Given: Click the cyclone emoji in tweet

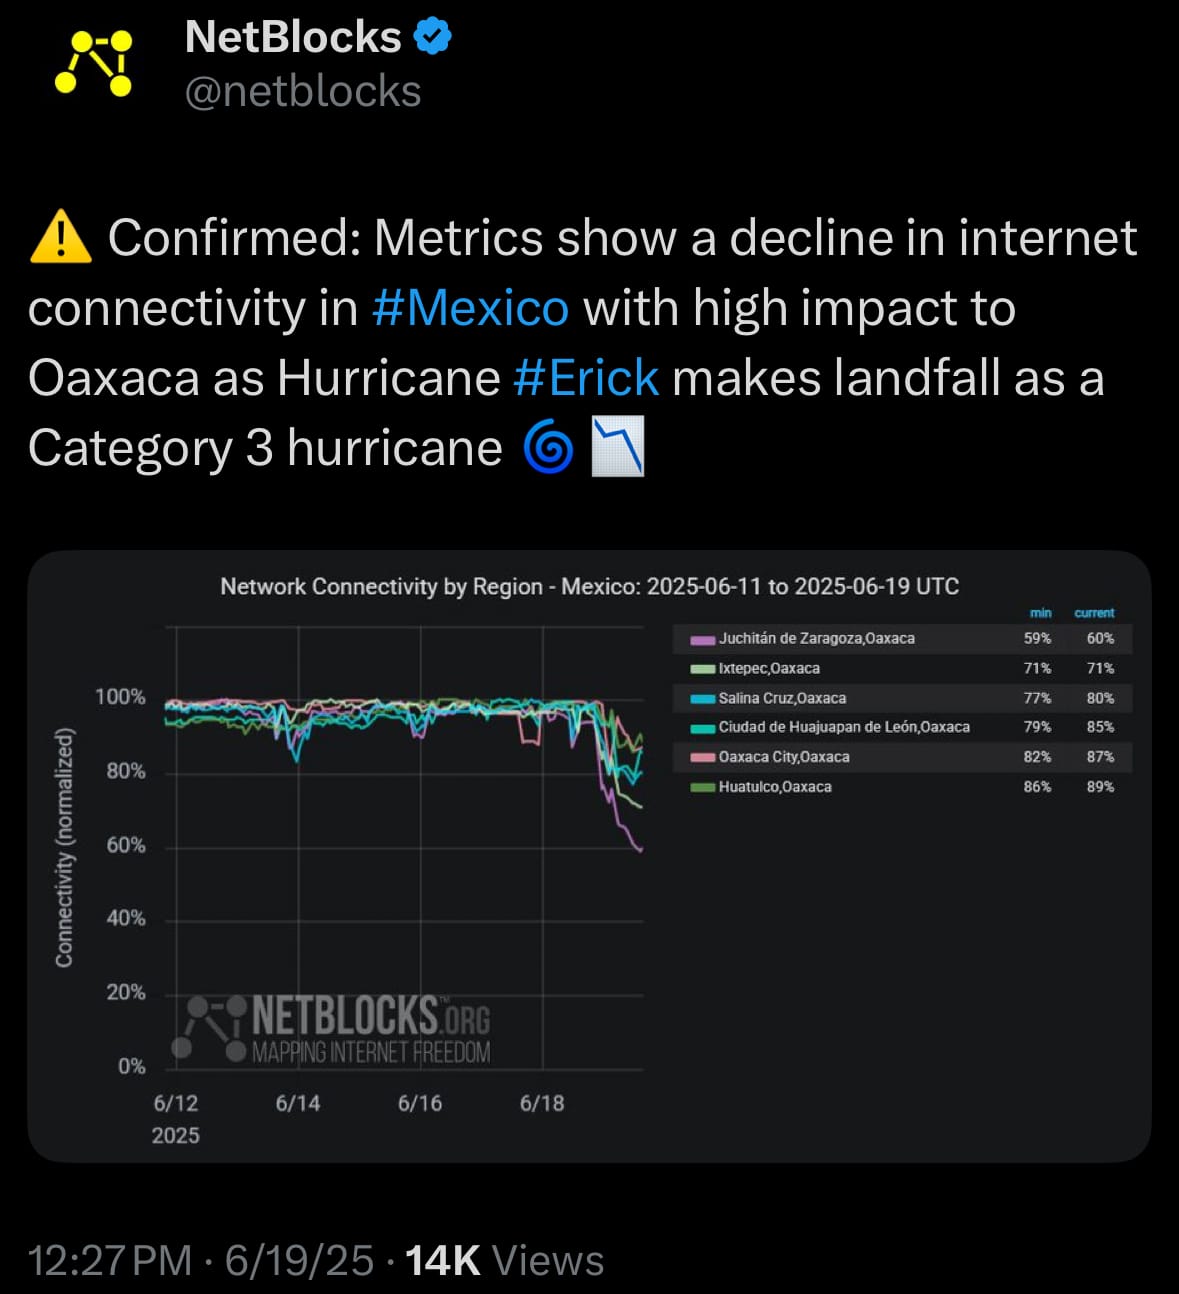Looking at the screenshot, I should click(548, 448).
